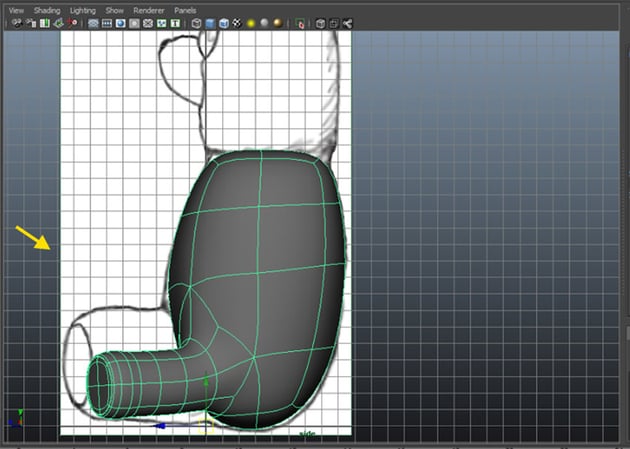This screenshot has height=449, width=630.
Task: Select the Smooth Shade All blue cube icon
Action: (210, 22)
